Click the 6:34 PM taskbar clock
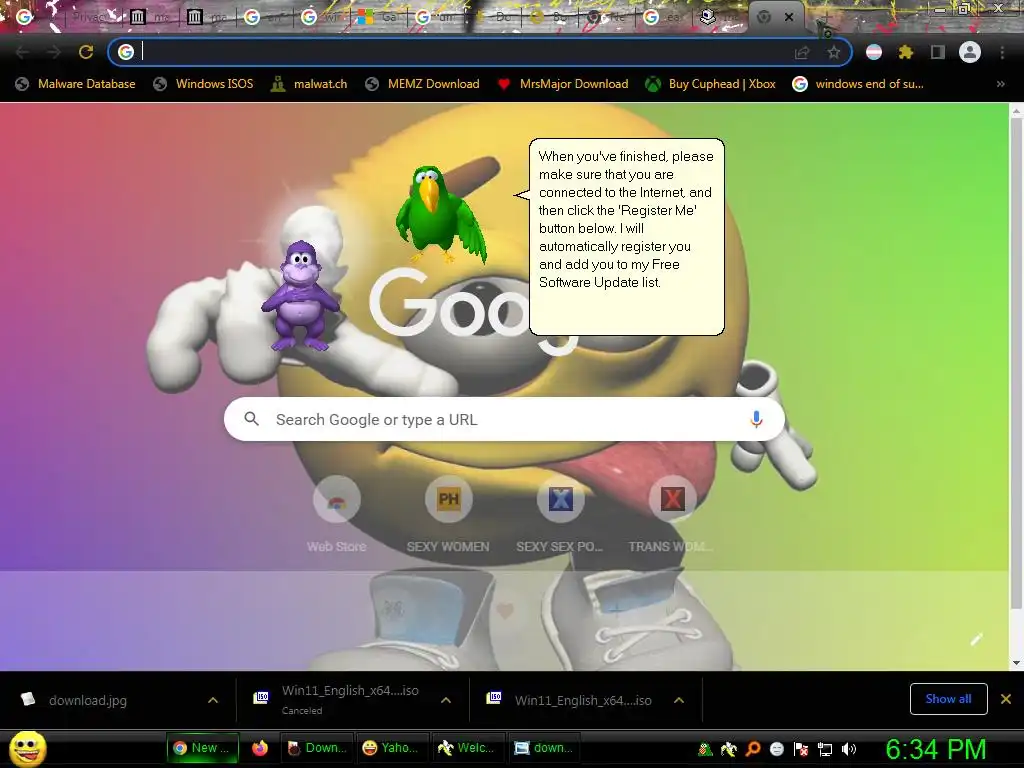This screenshot has height=768, width=1024. (x=936, y=749)
